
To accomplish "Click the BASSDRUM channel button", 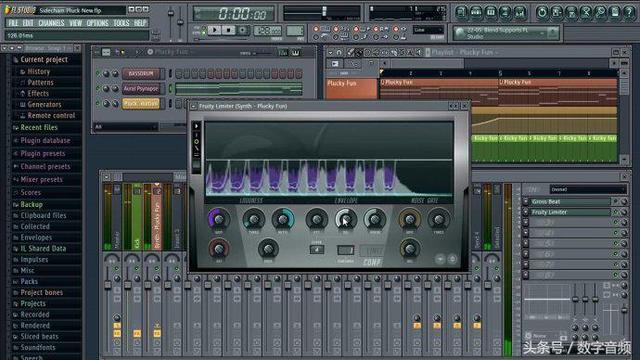I will pos(141,73).
